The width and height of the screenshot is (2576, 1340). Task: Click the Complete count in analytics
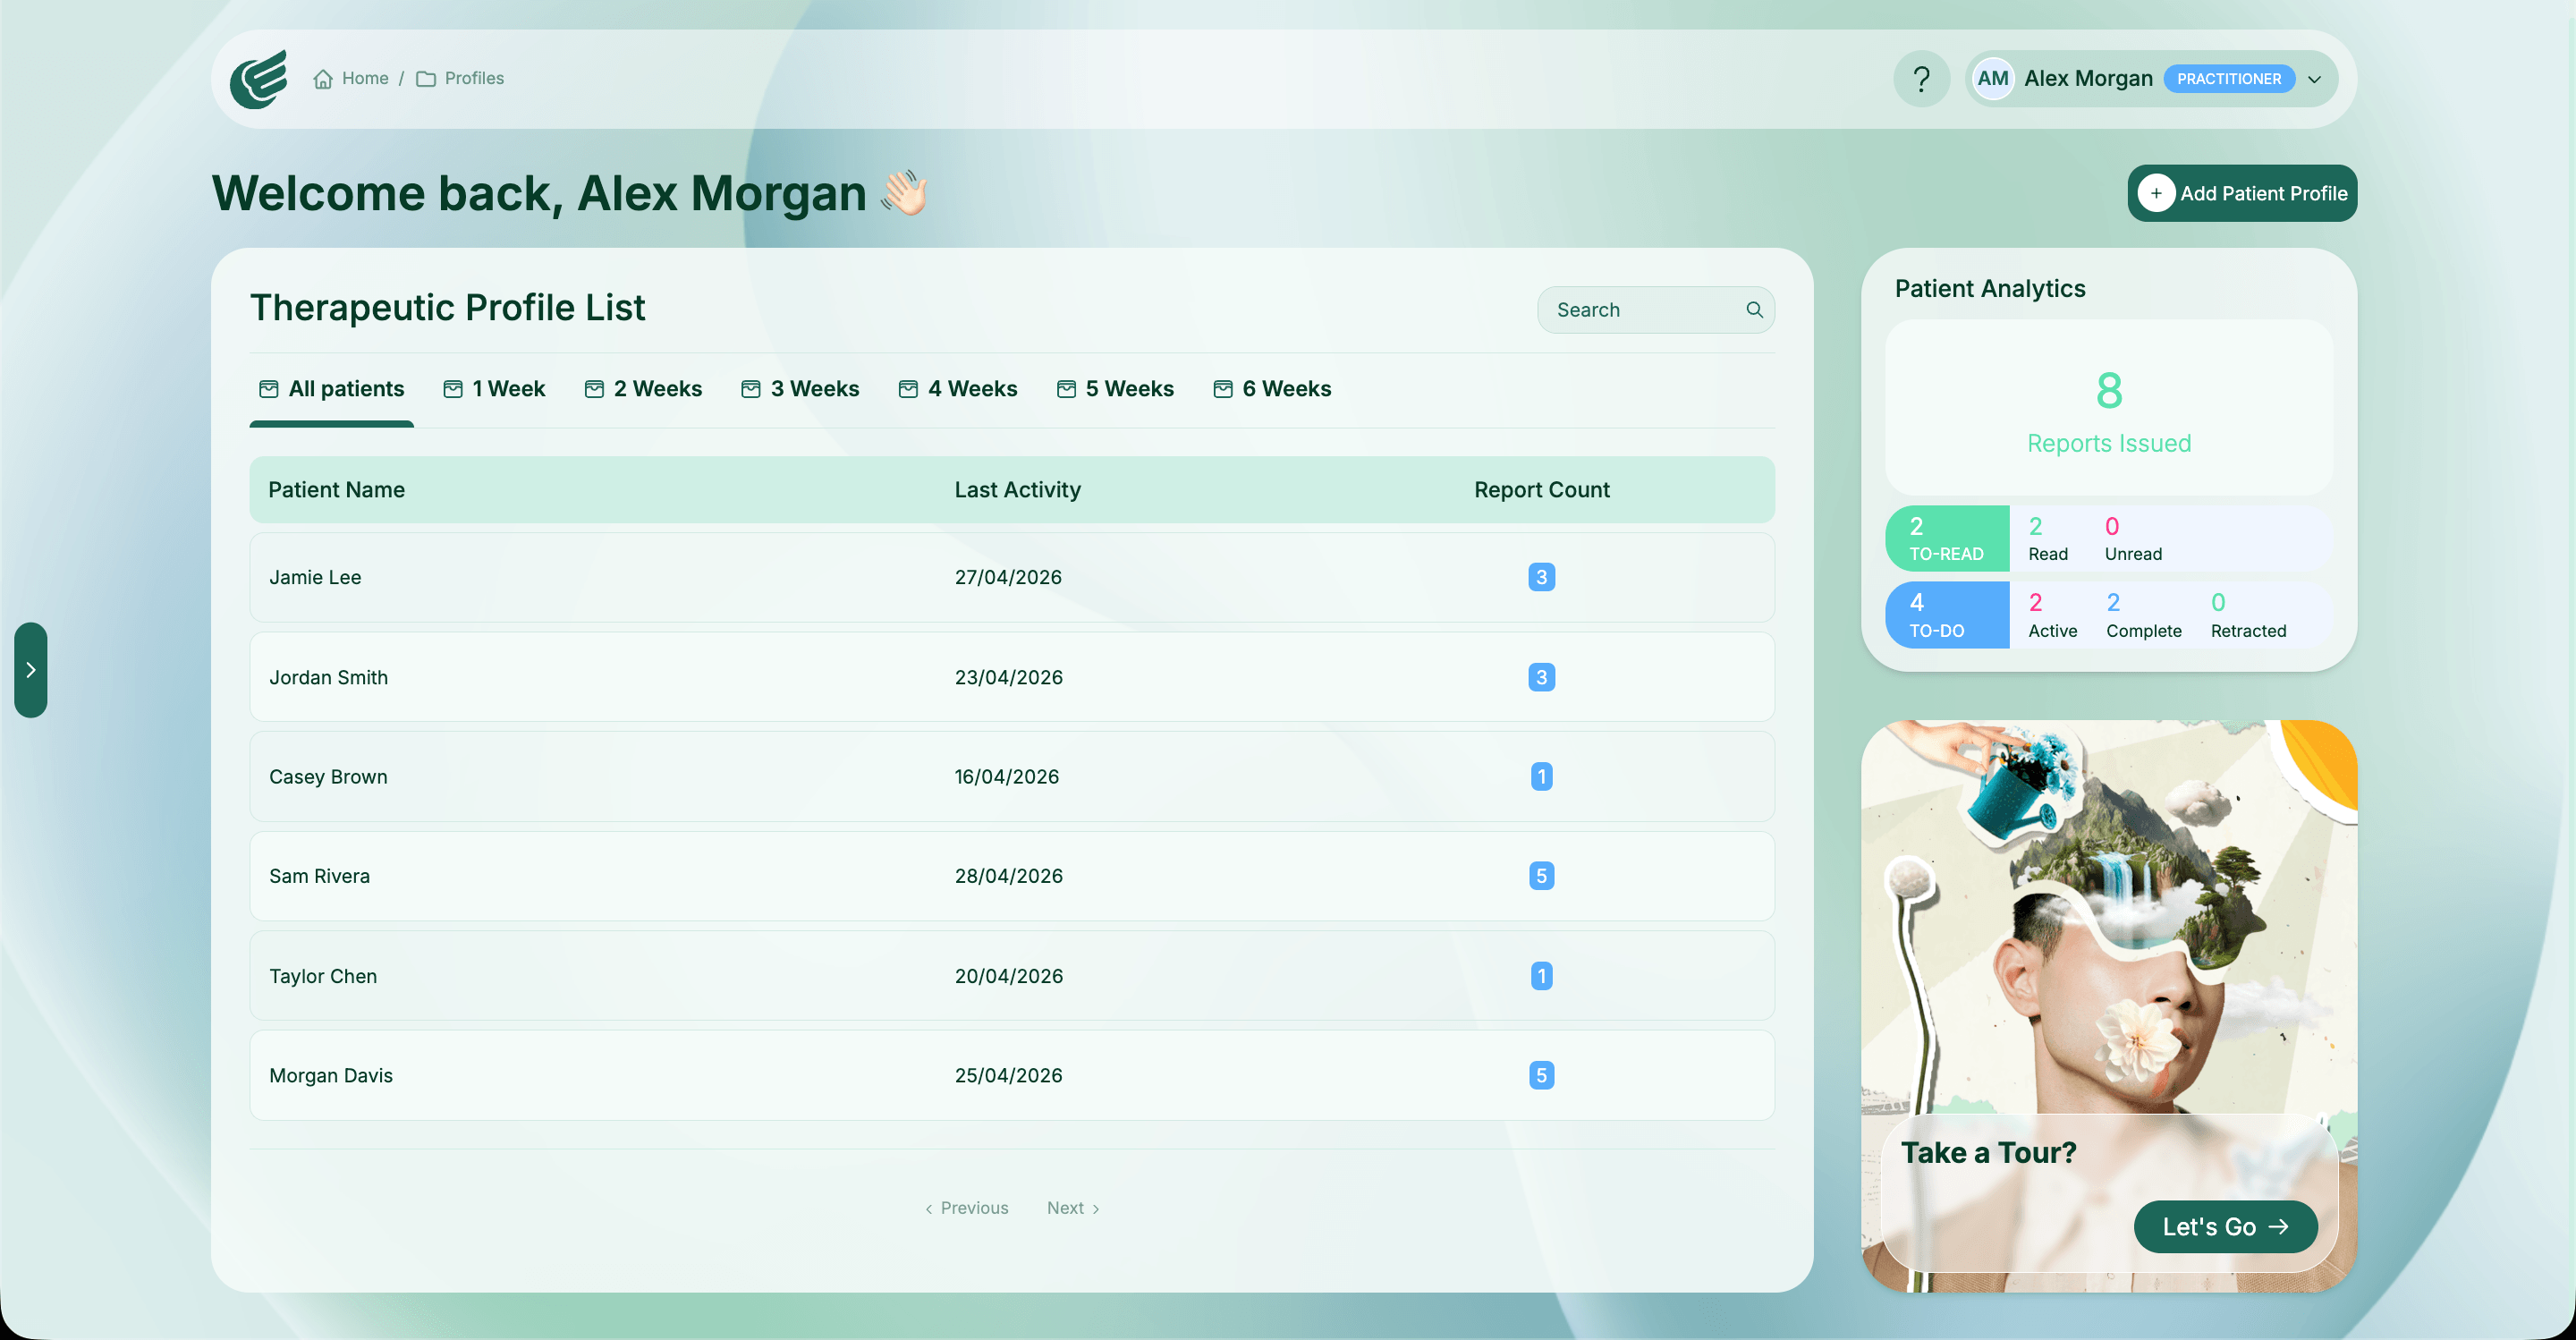click(x=2144, y=615)
